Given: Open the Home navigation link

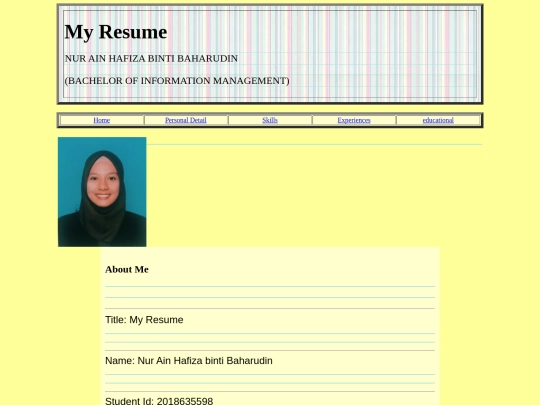Looking at the screenshot, I should [x=102, y=120].
